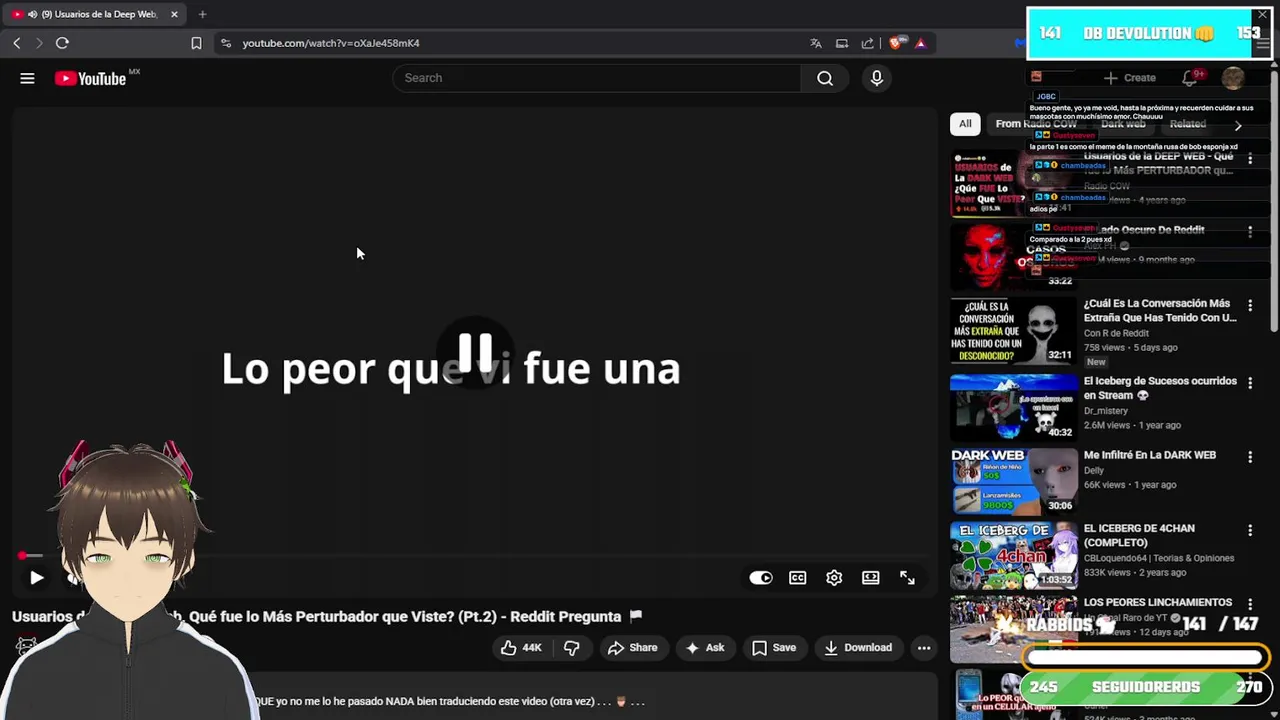Open options for Lado Oscuro De Reddit video
This screenshot has width=1280, height=720.
point(1250,232)
